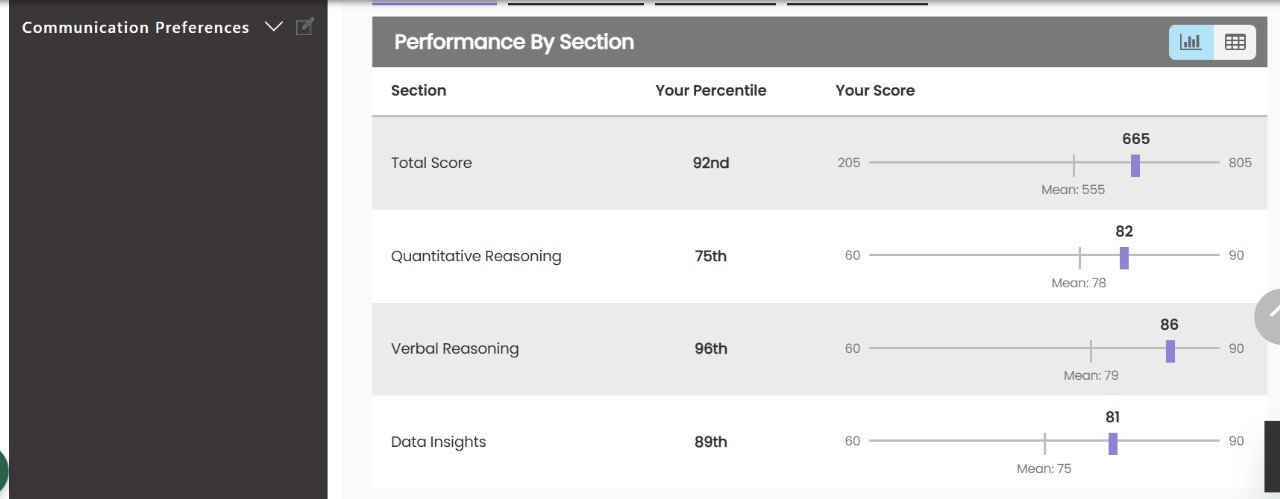Screen dimensions: 1280x499
Task: Select the Verbal Reasoning row label
Action: coord(455,349)
